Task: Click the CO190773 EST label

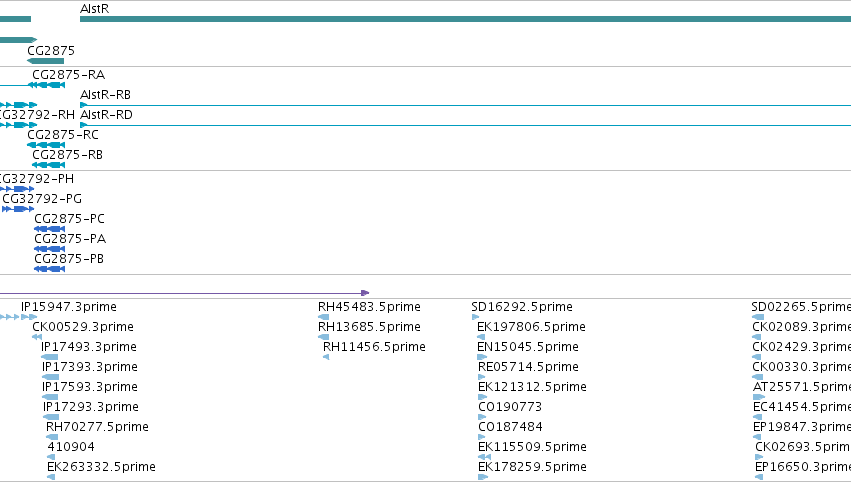Action: (510, 407)
